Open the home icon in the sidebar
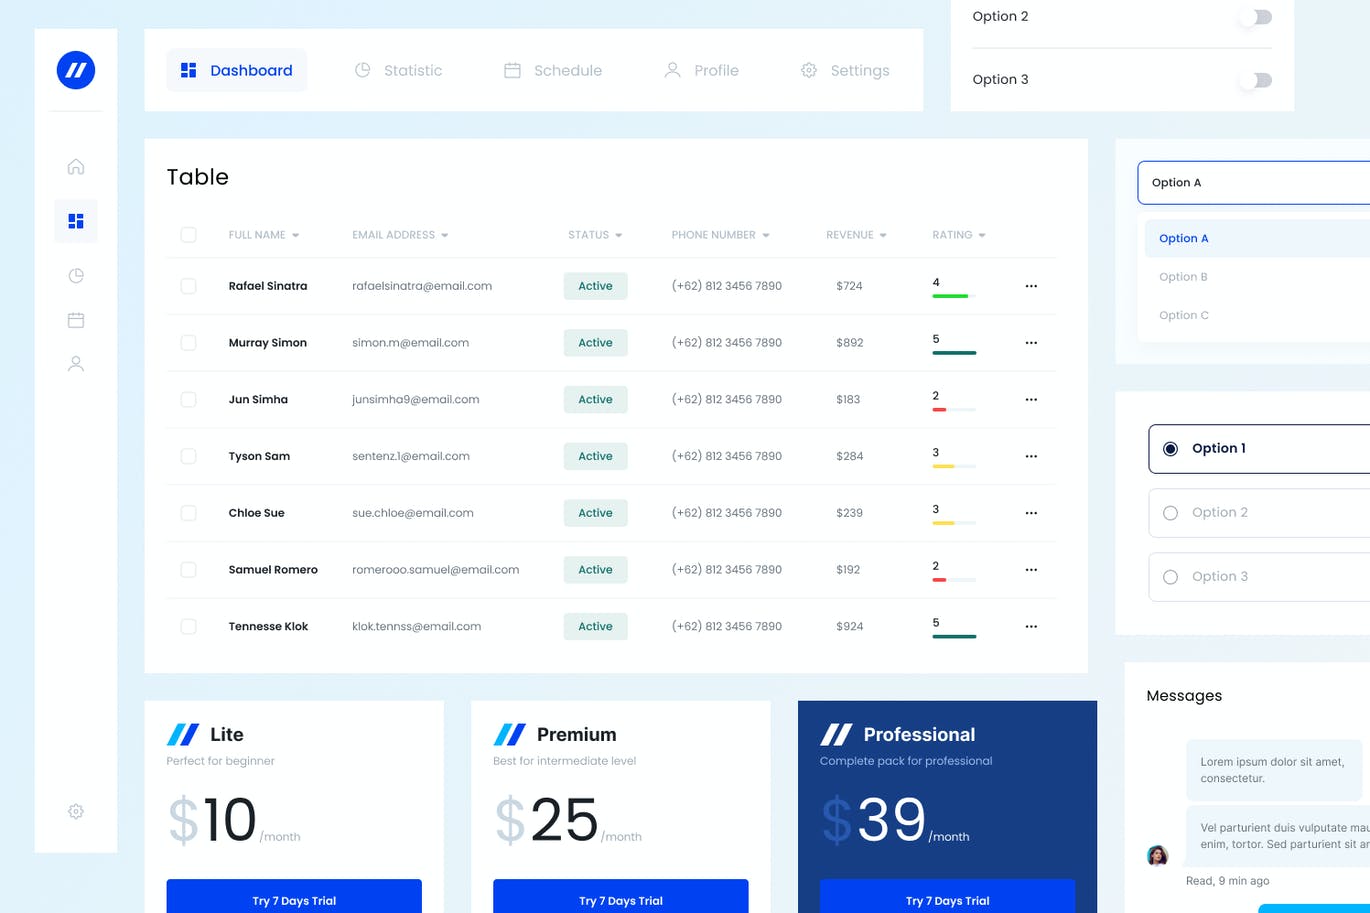Viewport: 1370px width, 913px height. point(76,166)
